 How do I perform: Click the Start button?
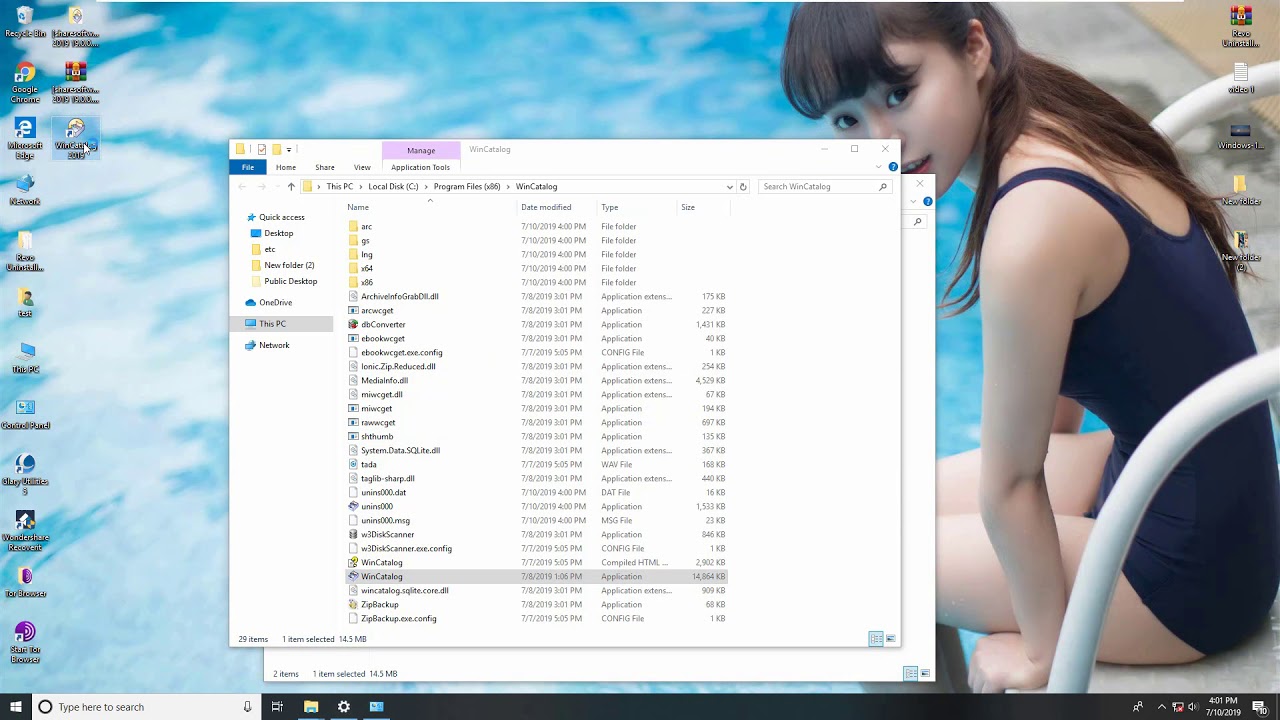pyautogui.click(x=15, y=707)
